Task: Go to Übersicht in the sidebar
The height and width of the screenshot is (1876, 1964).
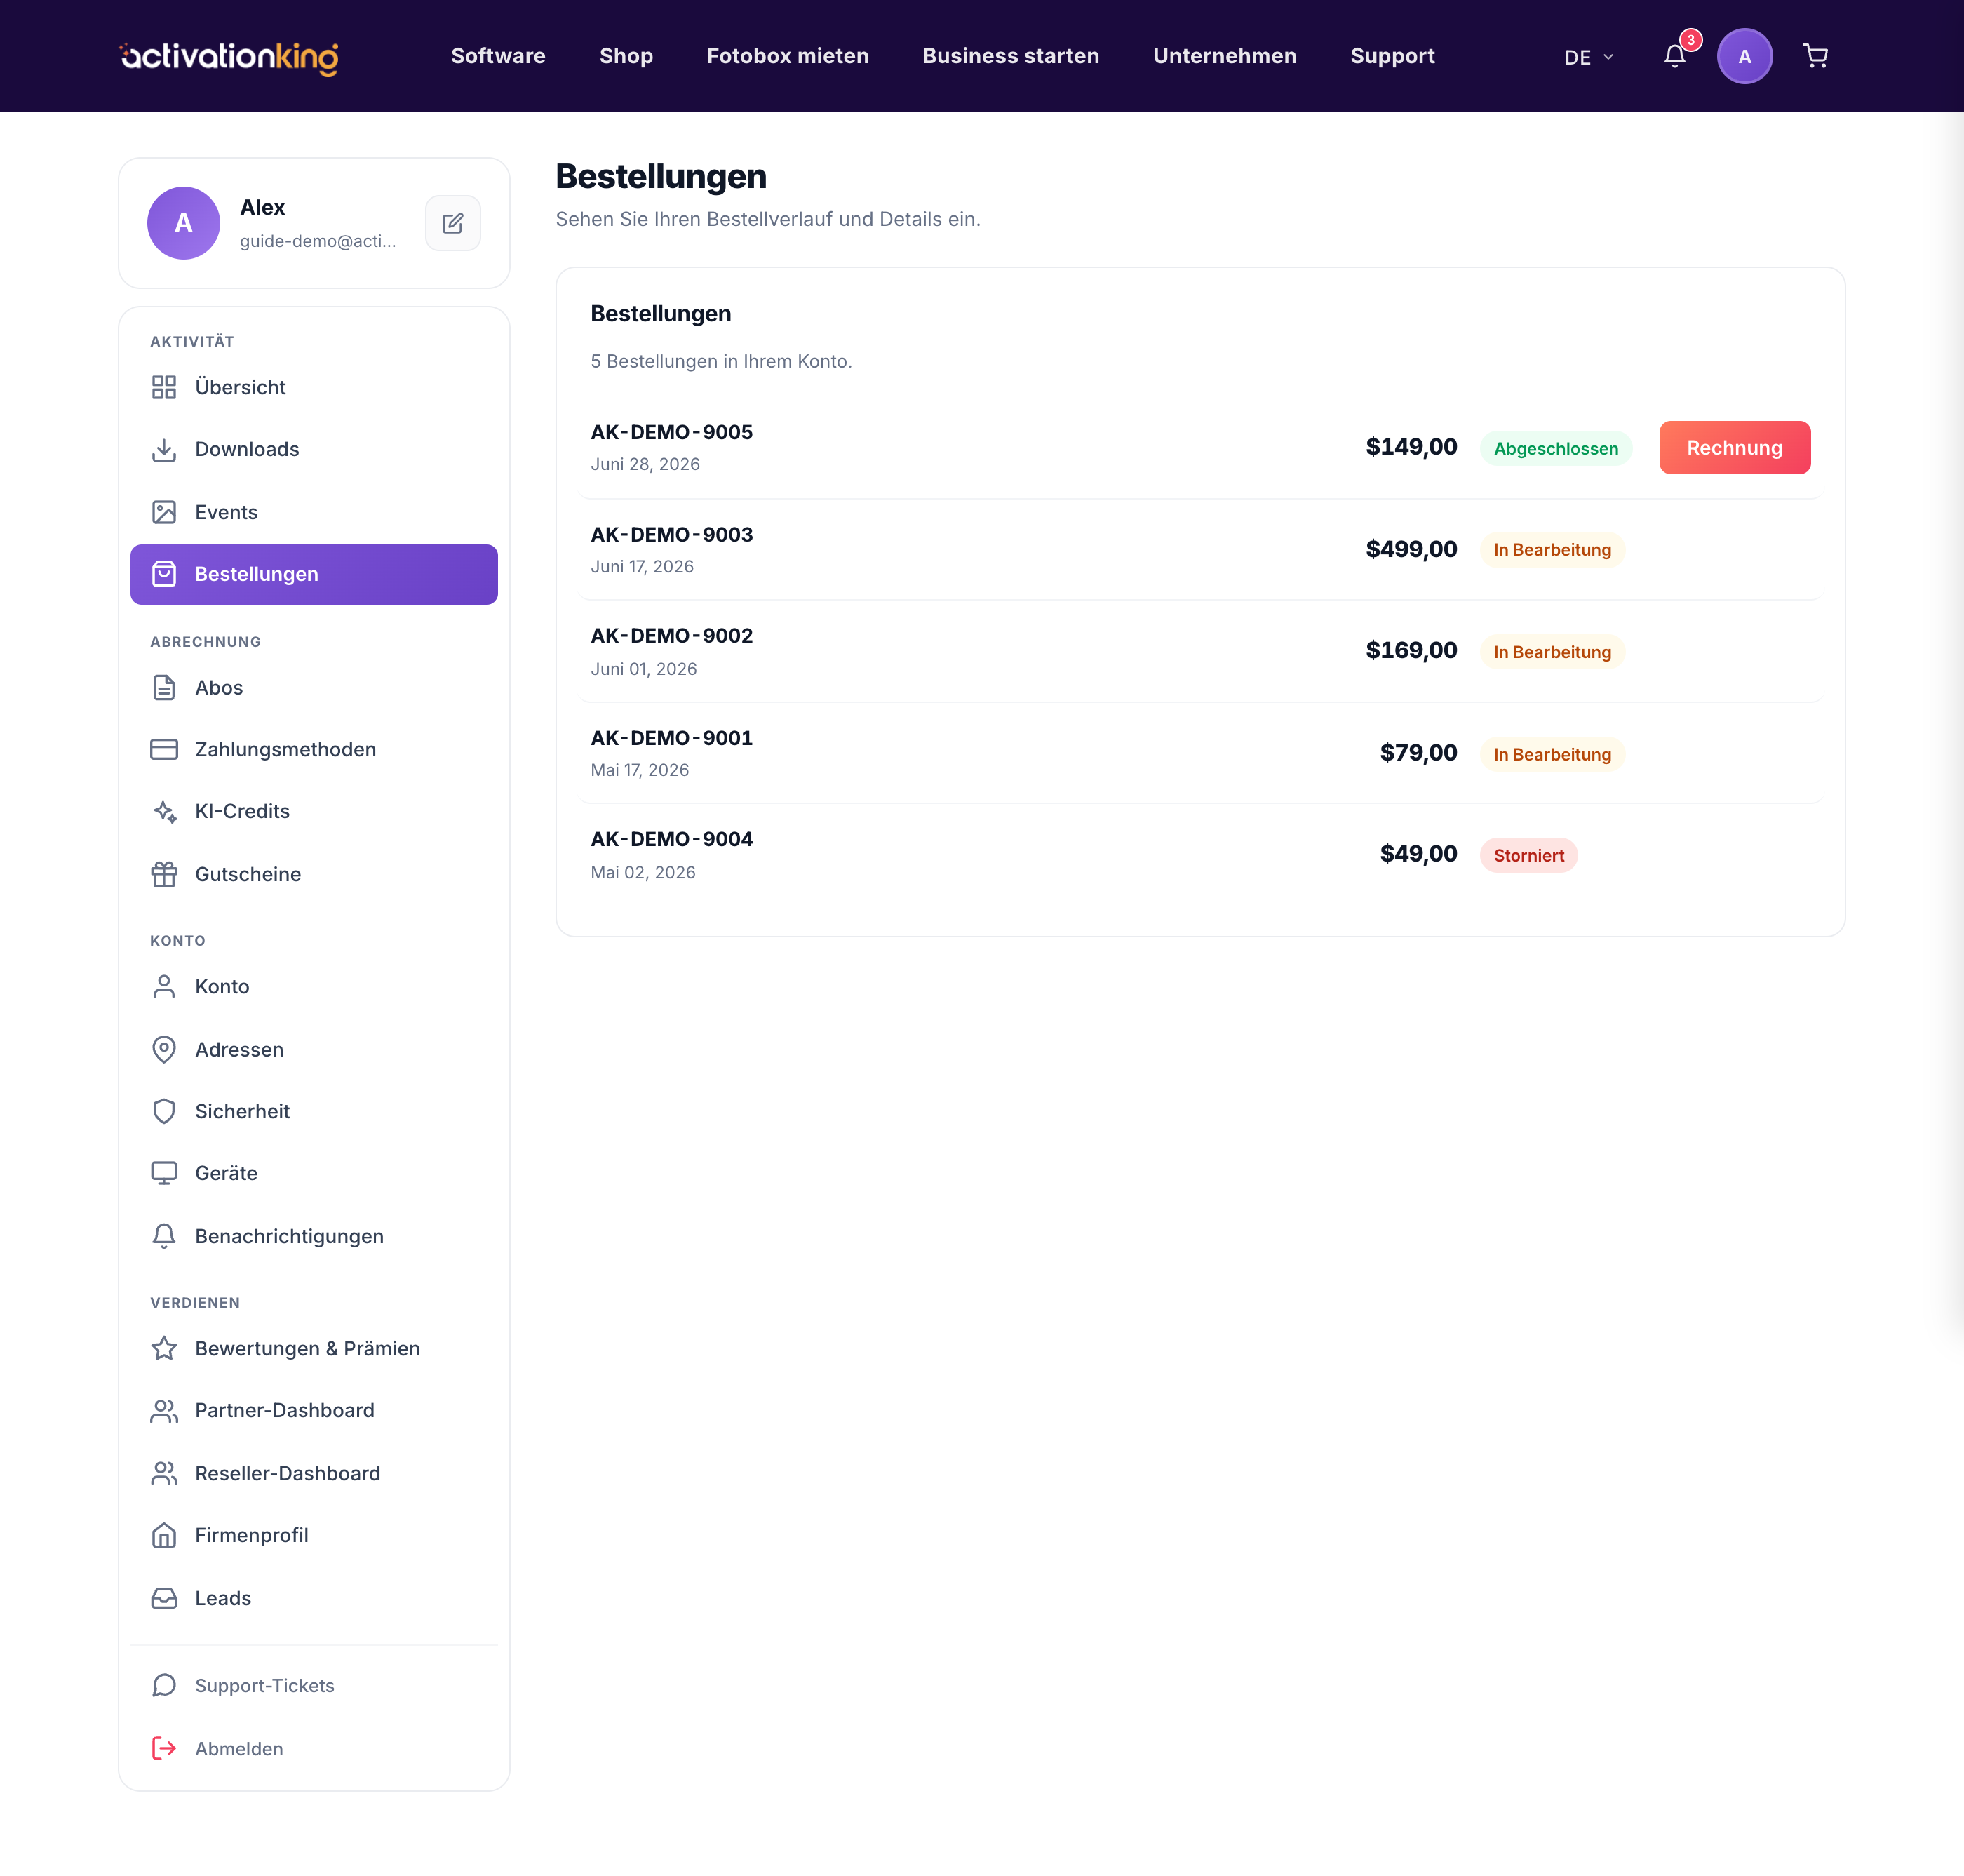Action: [314, 387]
